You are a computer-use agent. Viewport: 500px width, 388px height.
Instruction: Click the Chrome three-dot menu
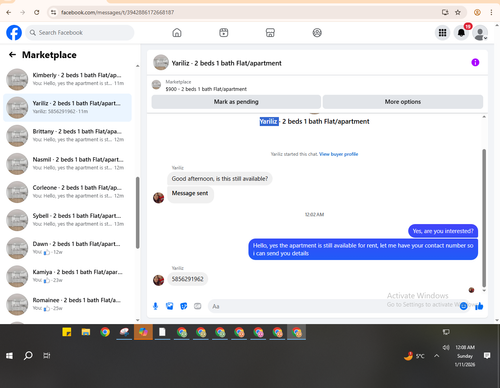click(491, 12)
